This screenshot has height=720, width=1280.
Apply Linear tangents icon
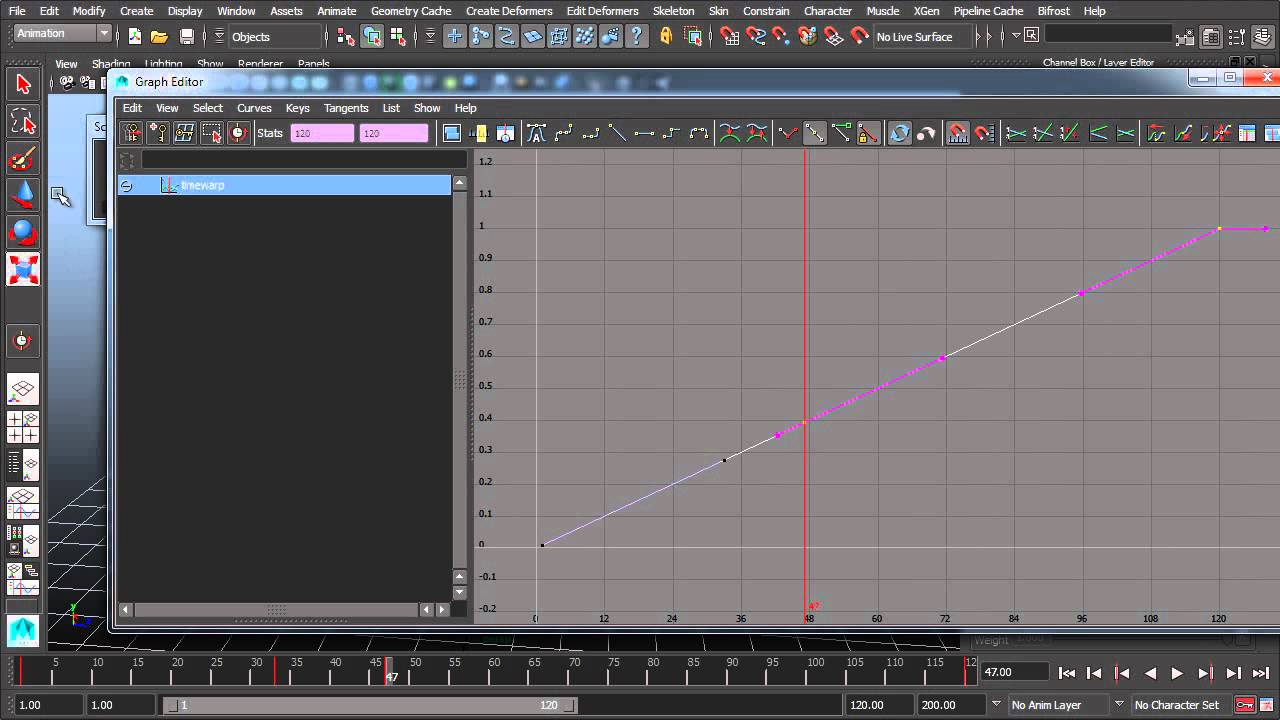(618, 133)
